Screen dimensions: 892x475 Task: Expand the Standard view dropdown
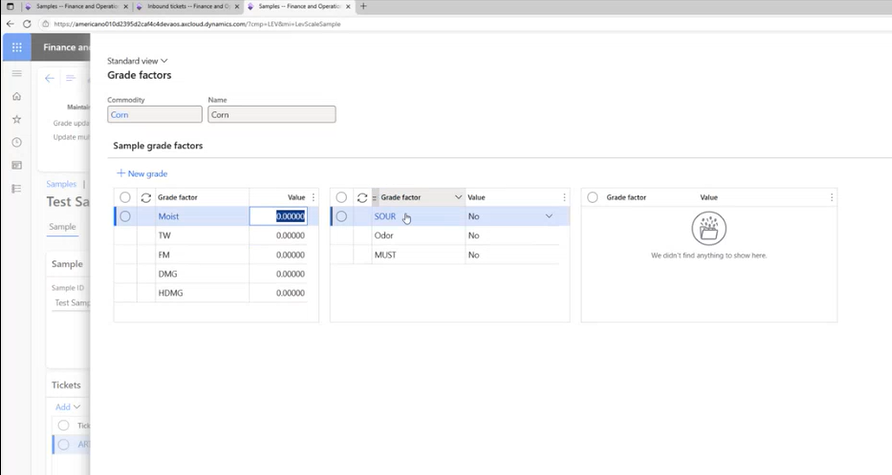[138, 61]
